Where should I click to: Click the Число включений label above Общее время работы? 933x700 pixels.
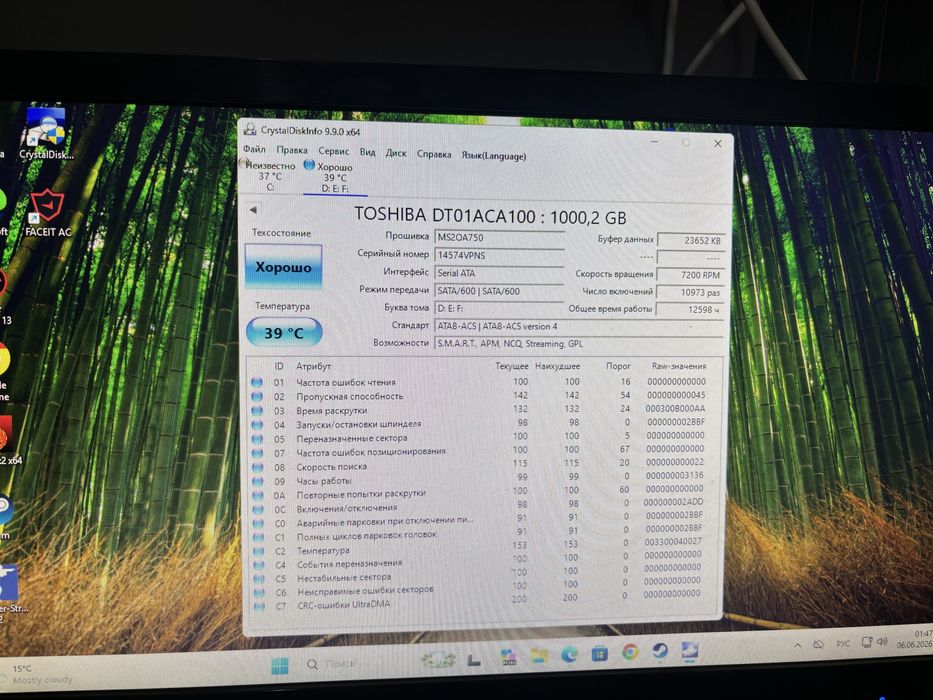coord(617,292)
